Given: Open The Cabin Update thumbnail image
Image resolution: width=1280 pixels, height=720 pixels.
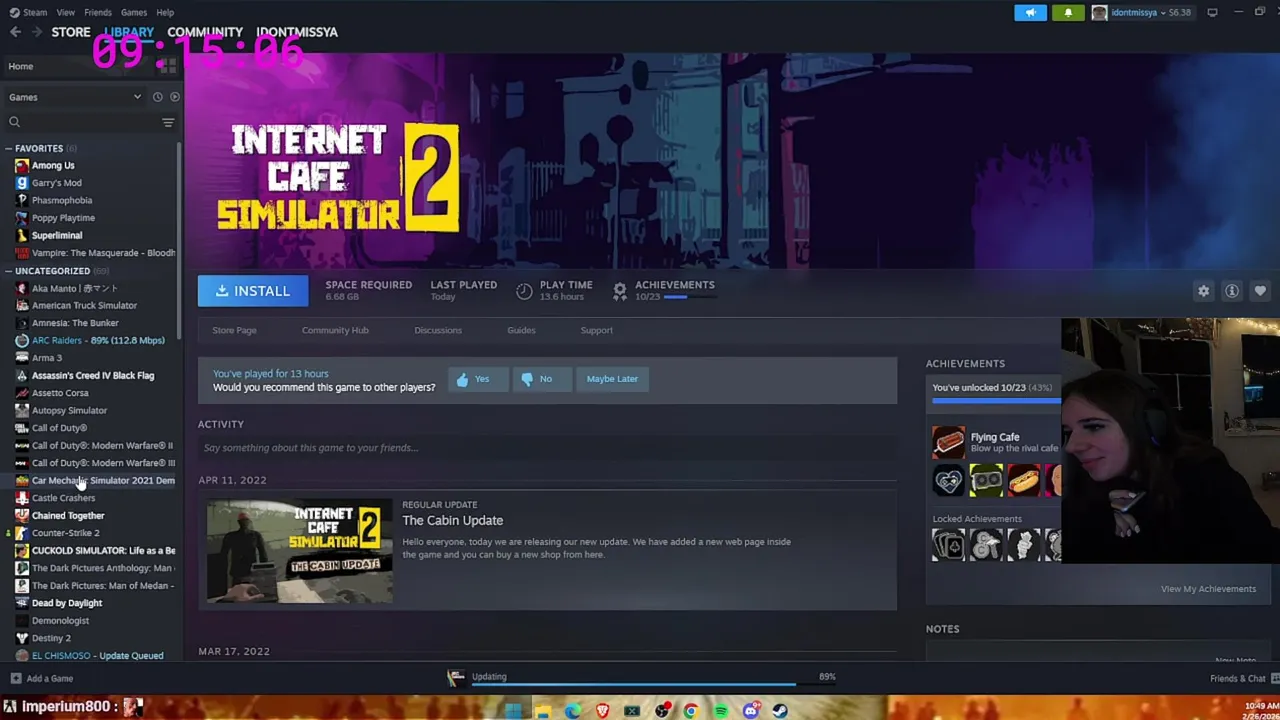Looking at the screenshot, I should (x=300, y=552).
